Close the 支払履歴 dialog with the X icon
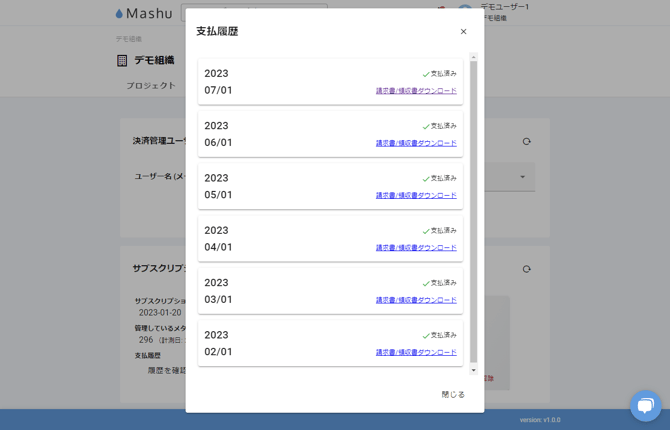 coord(463,32)
